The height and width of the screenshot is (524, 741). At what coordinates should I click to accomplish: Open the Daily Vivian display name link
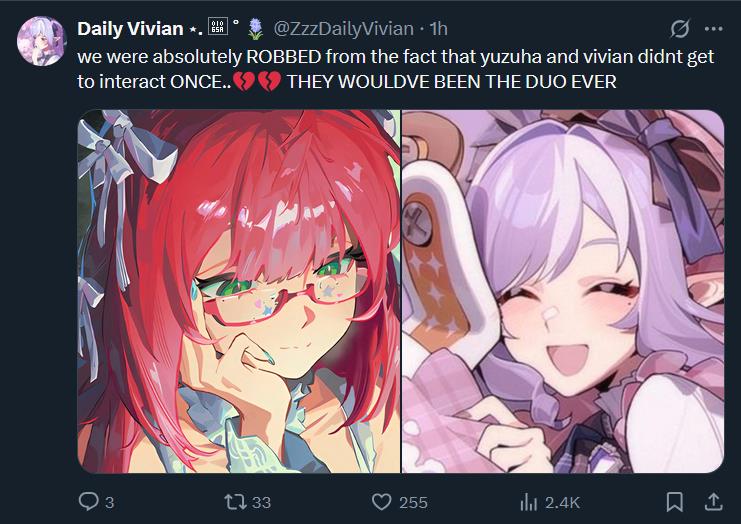(x=130, y=29)
